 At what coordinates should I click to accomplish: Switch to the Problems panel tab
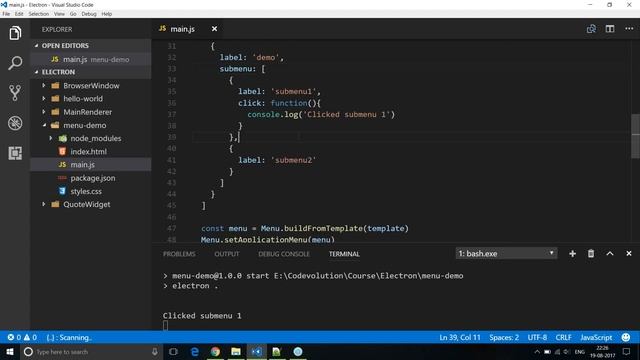pos(179,254)
